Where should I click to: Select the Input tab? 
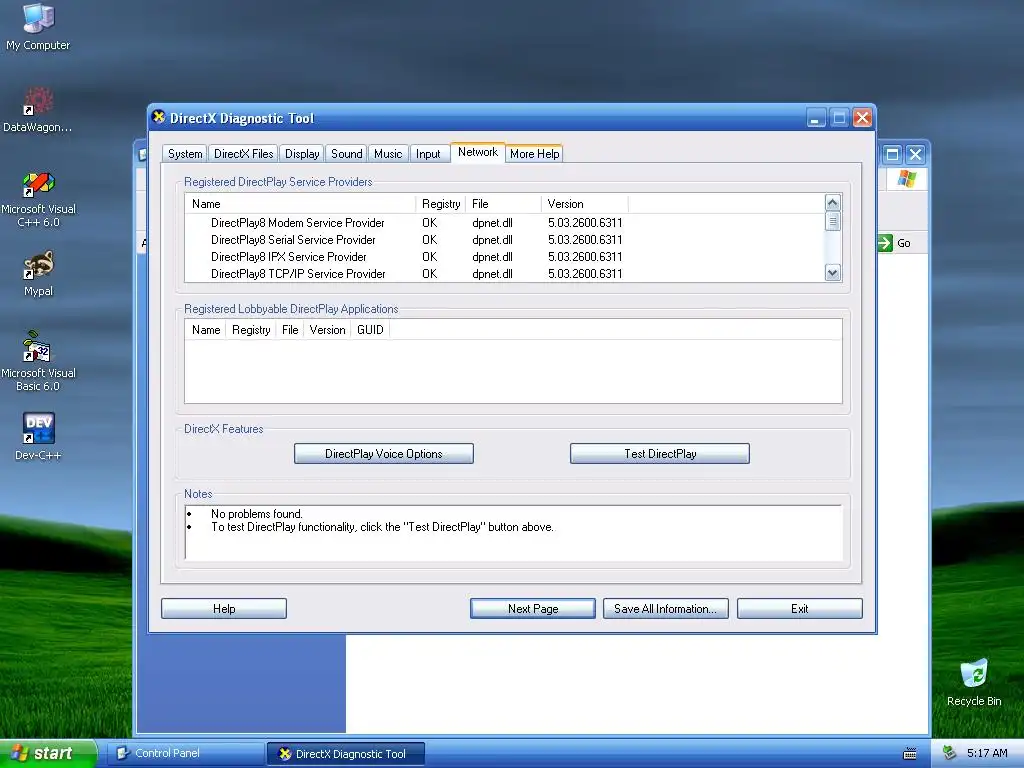[x=428, y=153]
